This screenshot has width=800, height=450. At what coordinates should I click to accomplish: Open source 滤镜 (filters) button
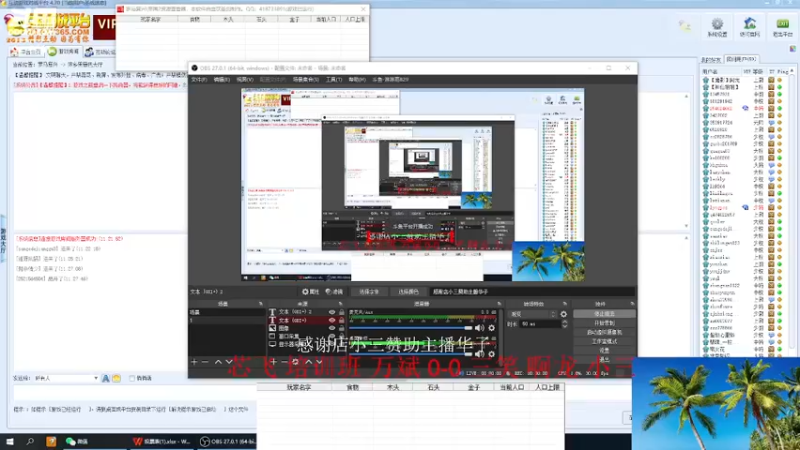[x=334, y=292]
